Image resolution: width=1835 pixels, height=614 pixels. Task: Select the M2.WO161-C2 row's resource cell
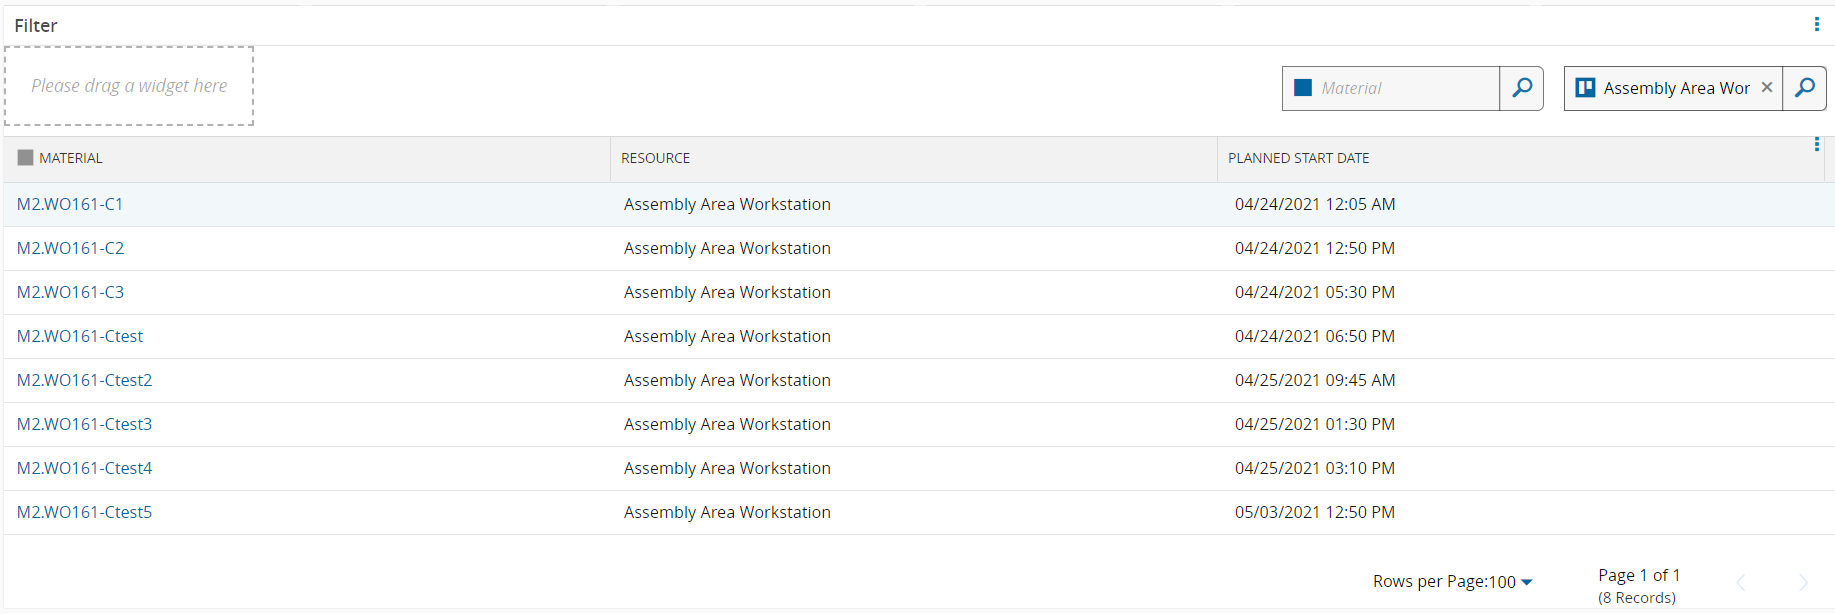(727, 248)
